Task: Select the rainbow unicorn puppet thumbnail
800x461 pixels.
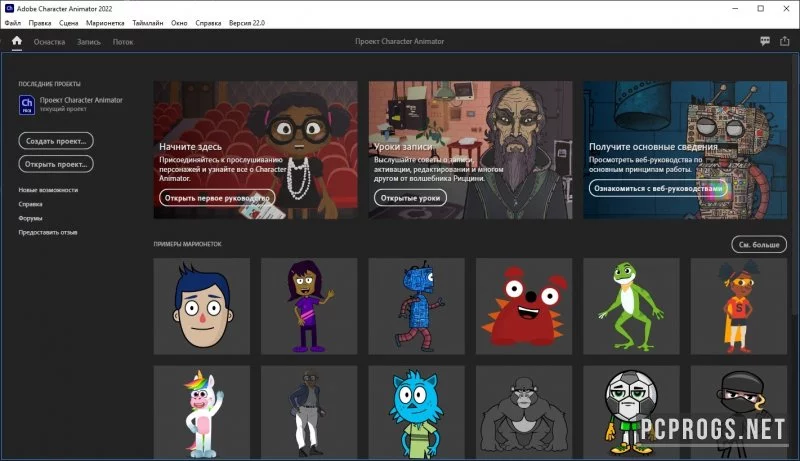Action: point(202,412)
